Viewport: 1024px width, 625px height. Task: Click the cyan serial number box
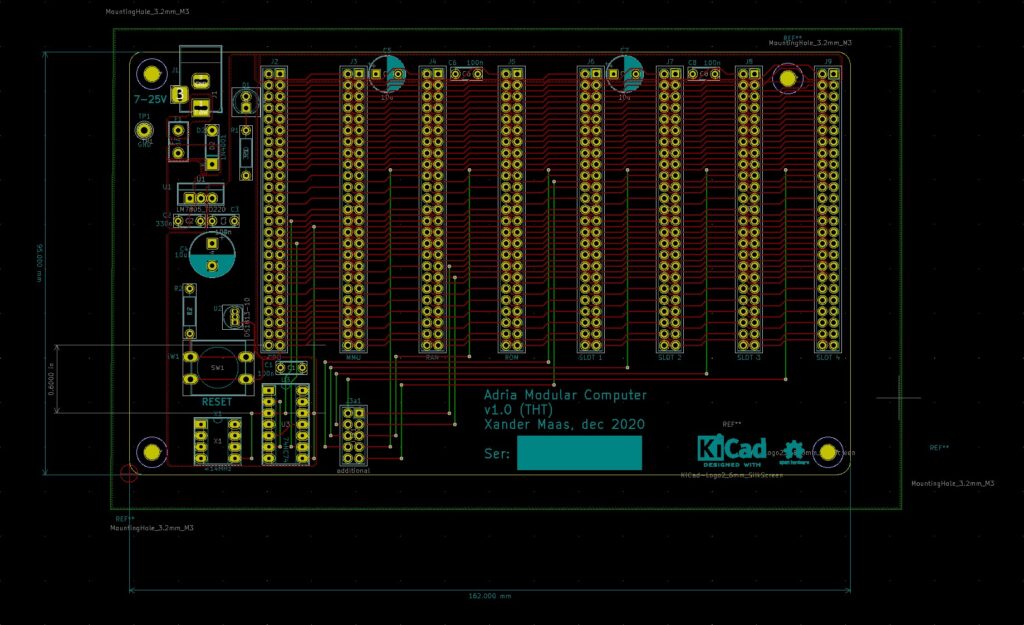click(579, 453)
